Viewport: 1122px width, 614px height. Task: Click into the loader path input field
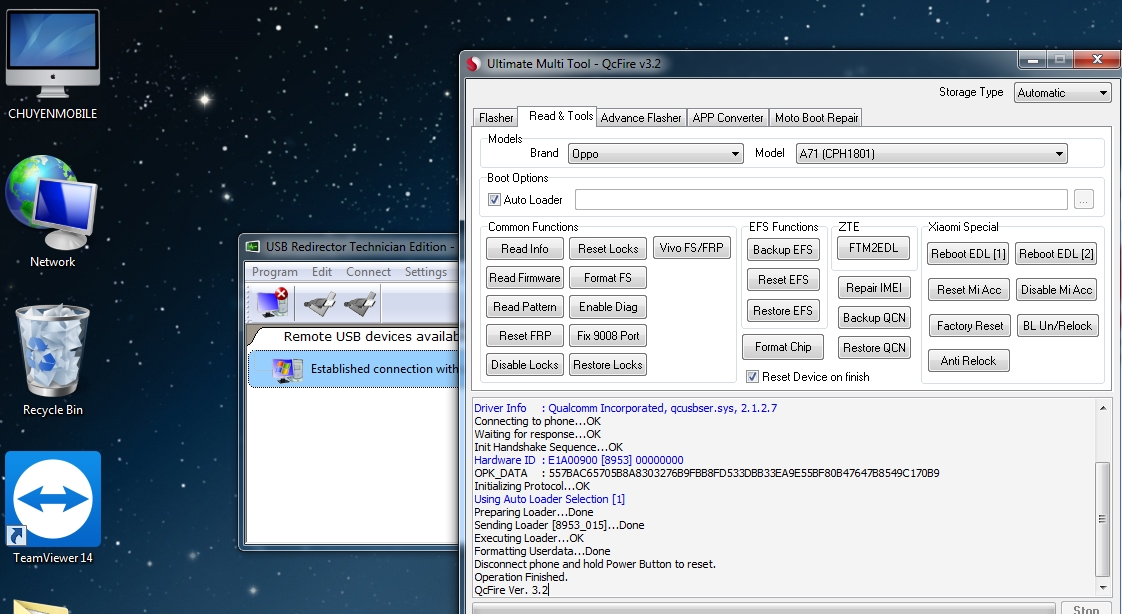821,200
